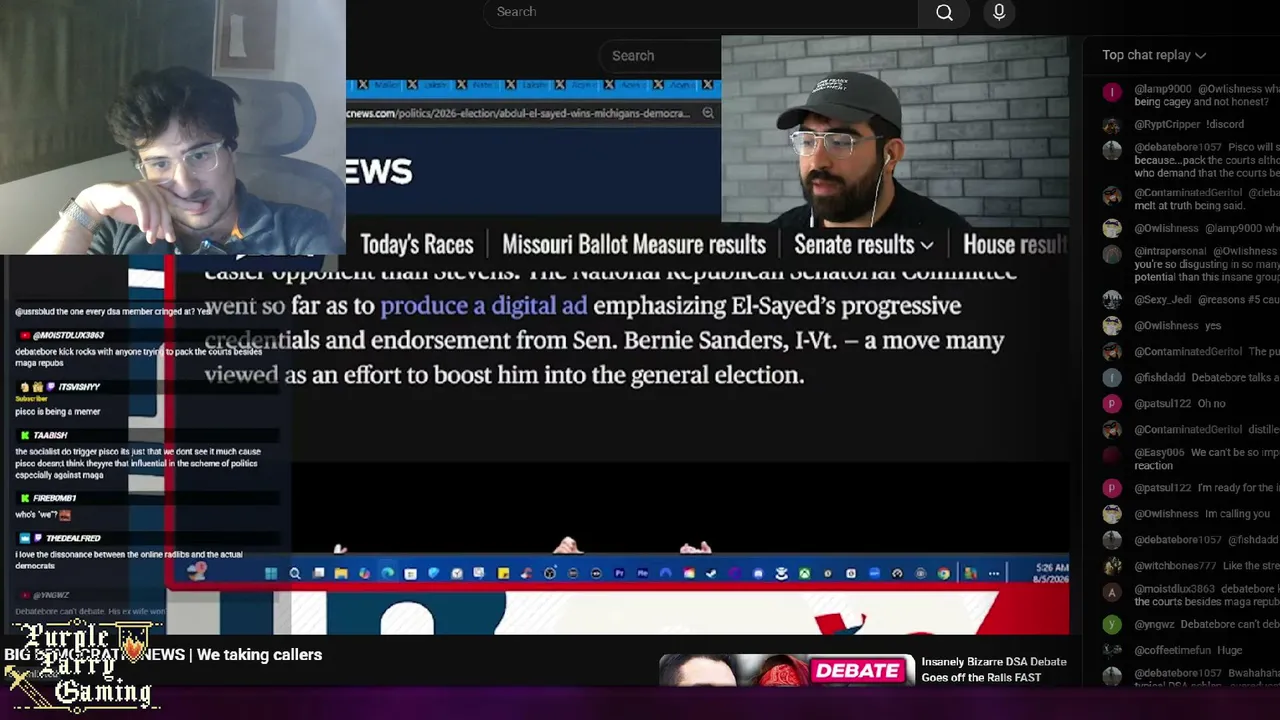Viewport: 1280px width, 720px height.
Task: Click the second Search box below the top bar
Action: [x=660, y=56]
